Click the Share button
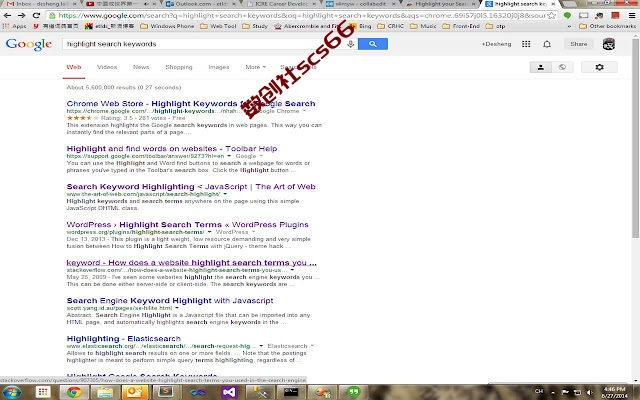 (x=579, y=44)
